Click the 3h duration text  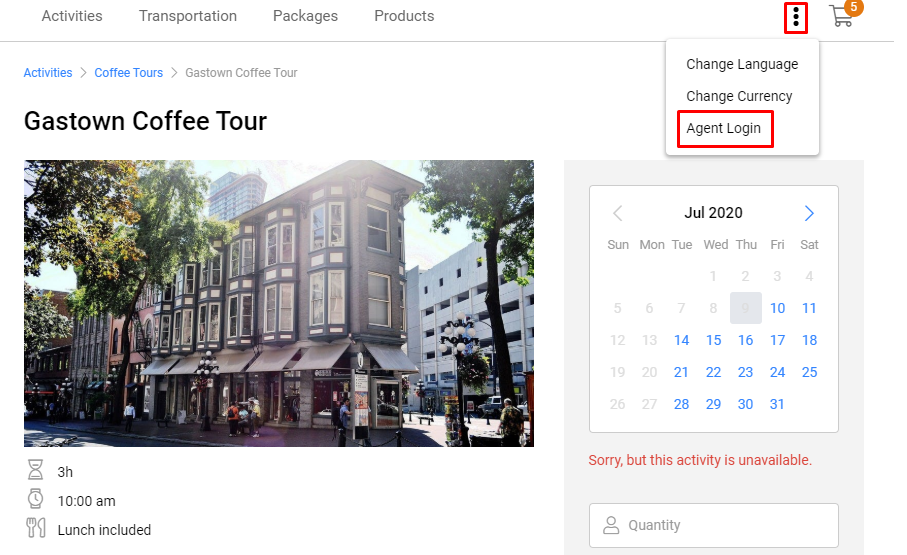pyautogui.click(x=65, y=472)
